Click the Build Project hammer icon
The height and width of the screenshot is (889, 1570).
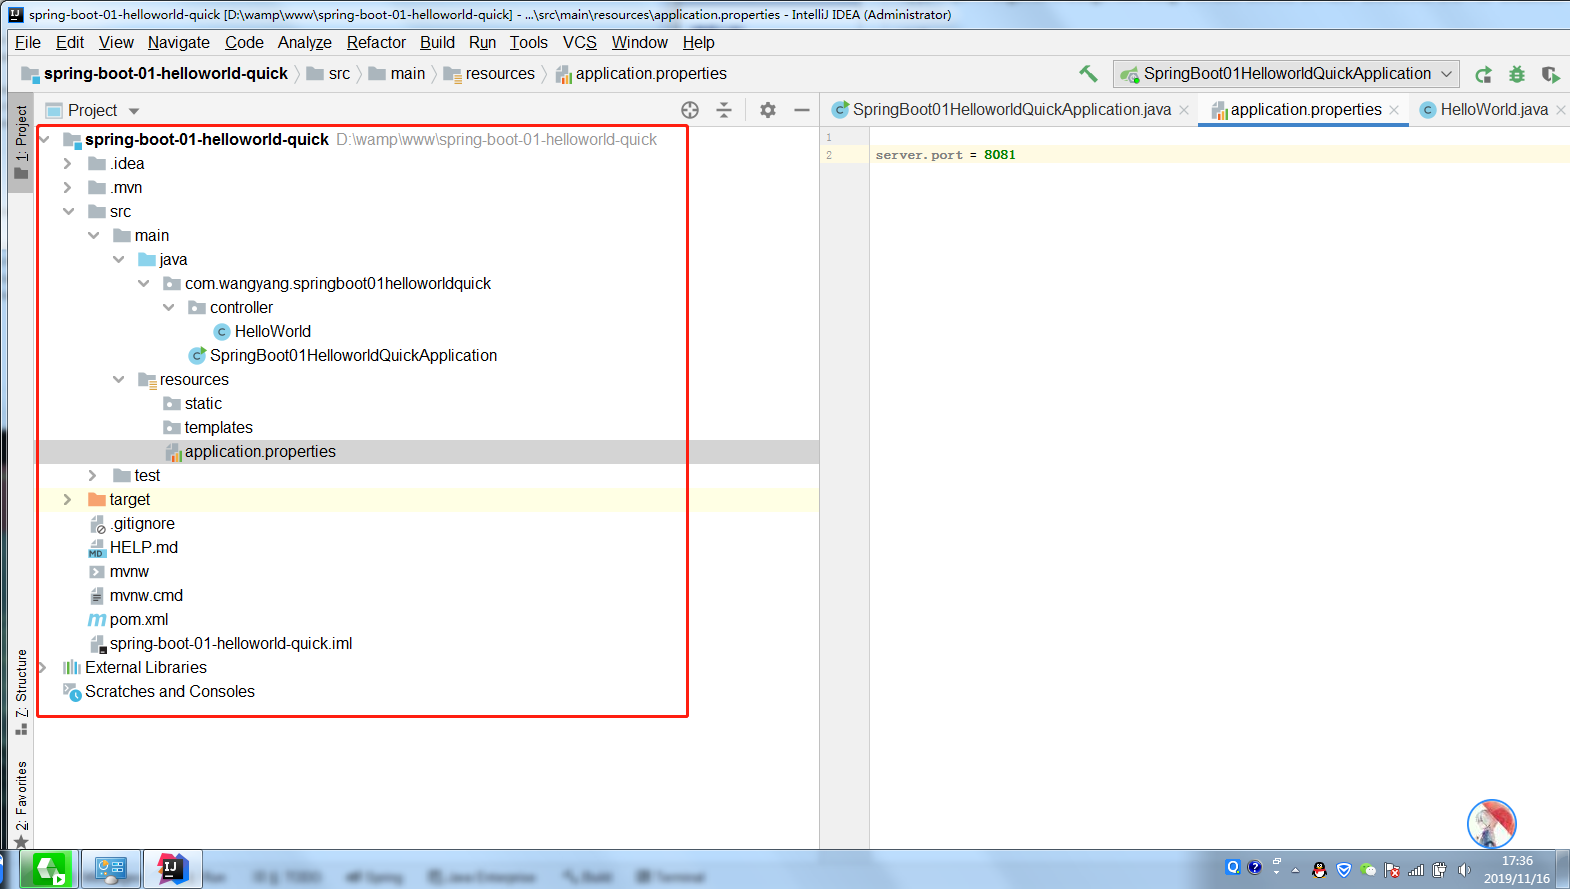[1088, 73]
